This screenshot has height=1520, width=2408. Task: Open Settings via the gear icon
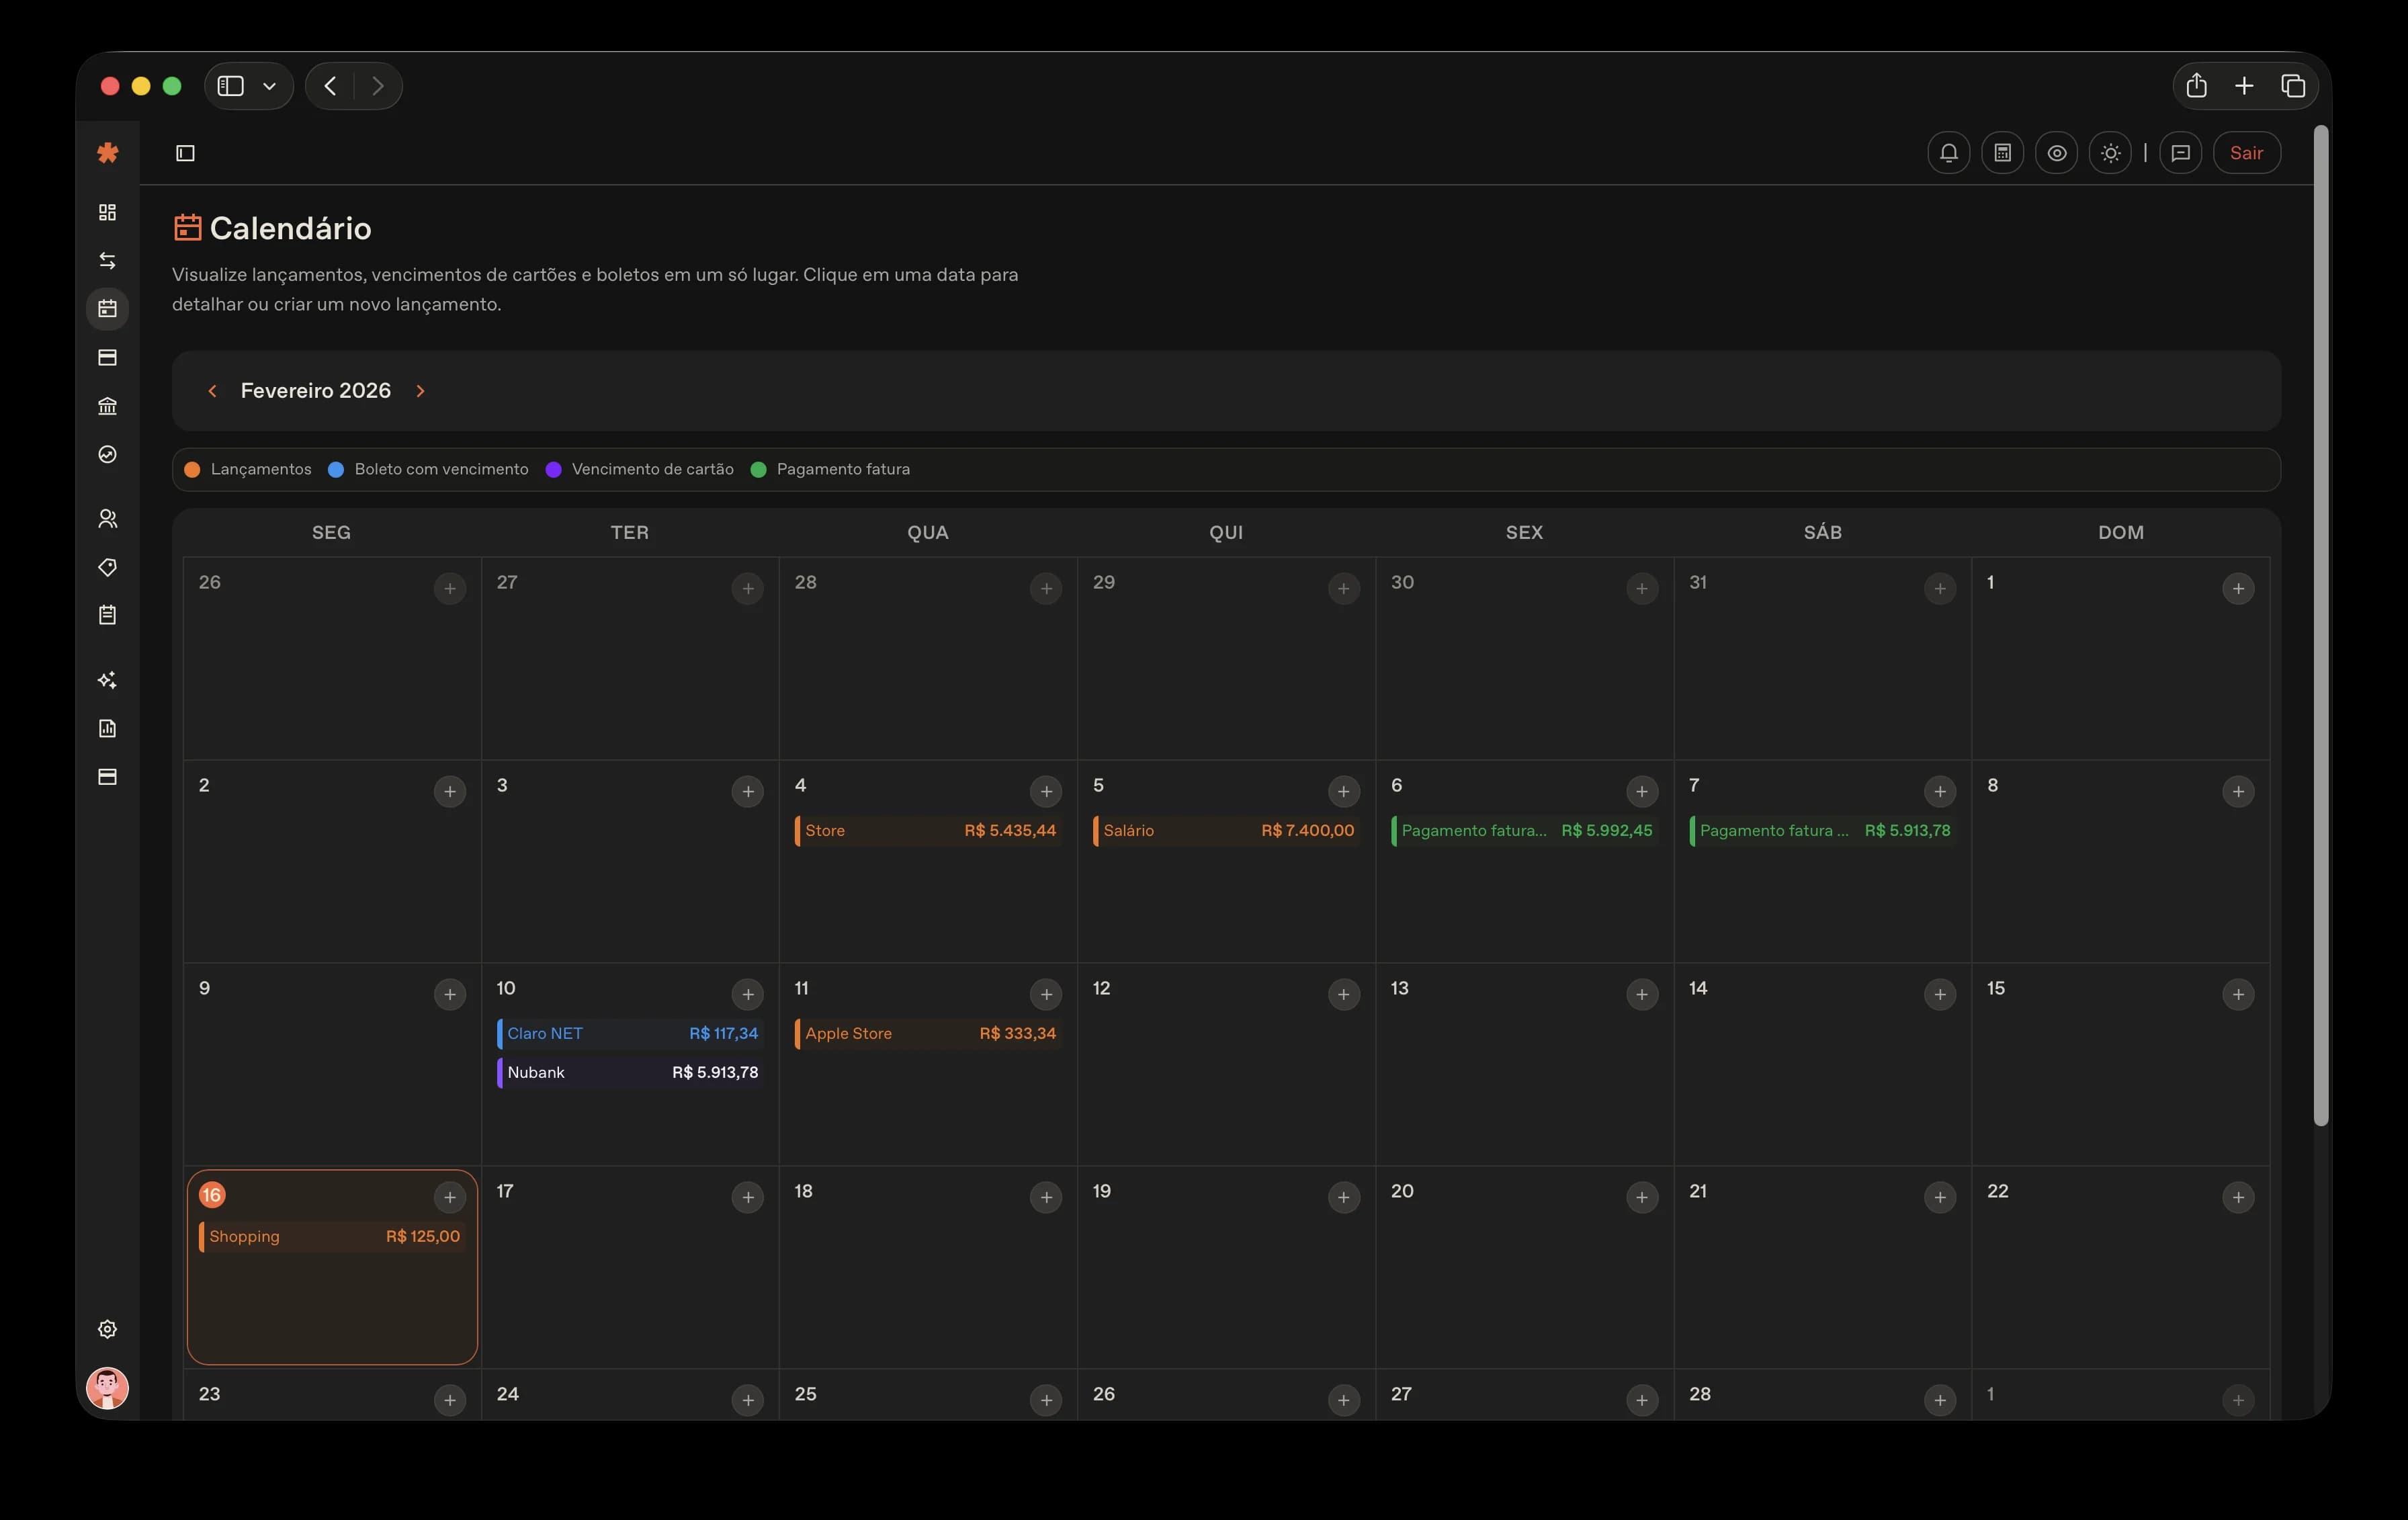coord(107,1329)
